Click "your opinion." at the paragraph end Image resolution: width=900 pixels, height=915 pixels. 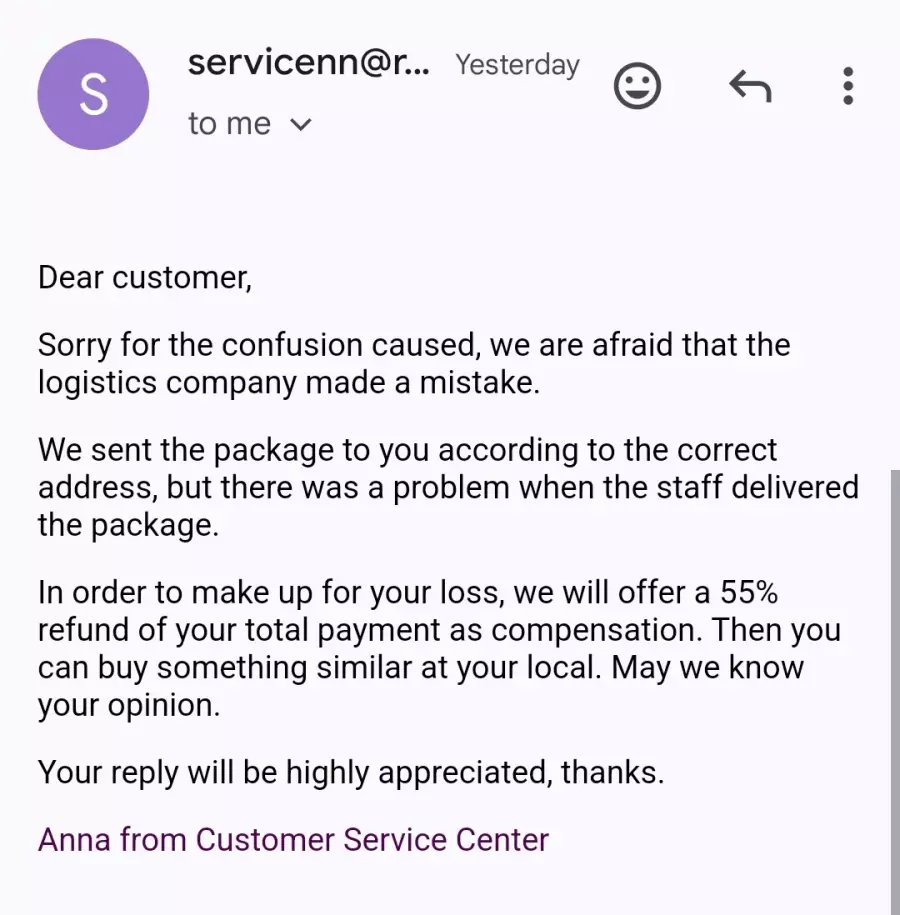pos(129,706)
